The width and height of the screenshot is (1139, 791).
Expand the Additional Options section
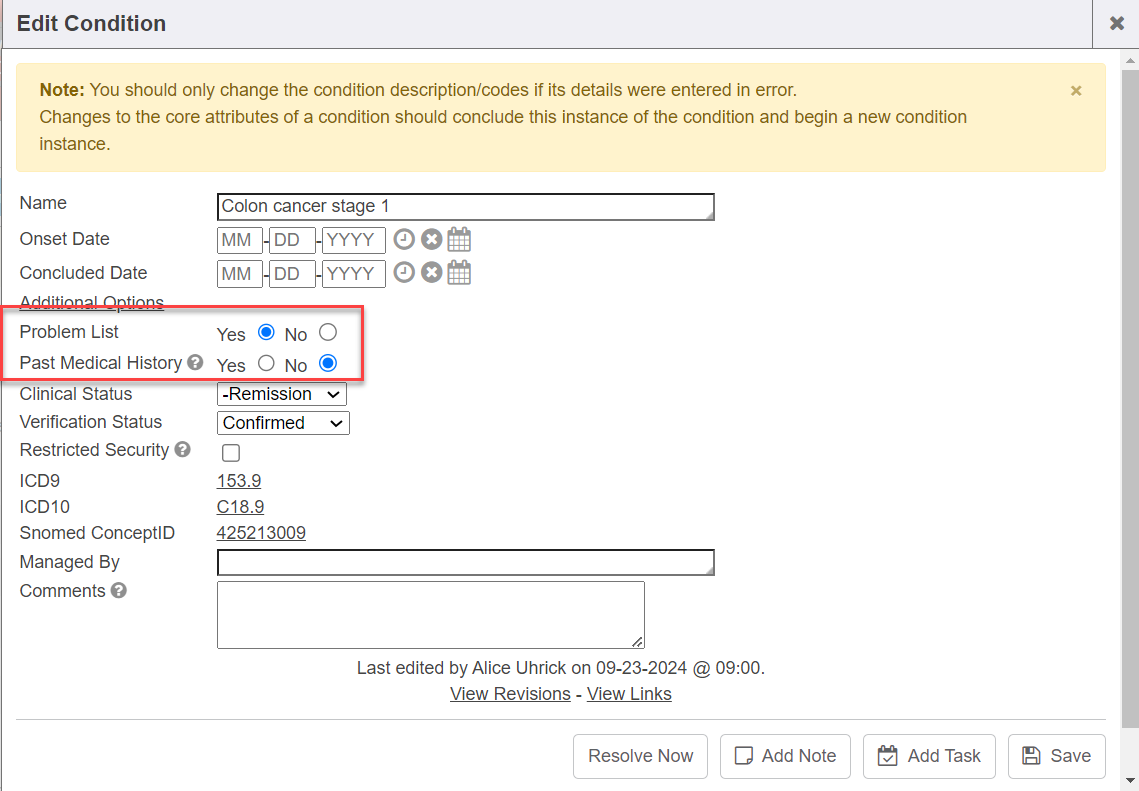[x=91, y=302]
